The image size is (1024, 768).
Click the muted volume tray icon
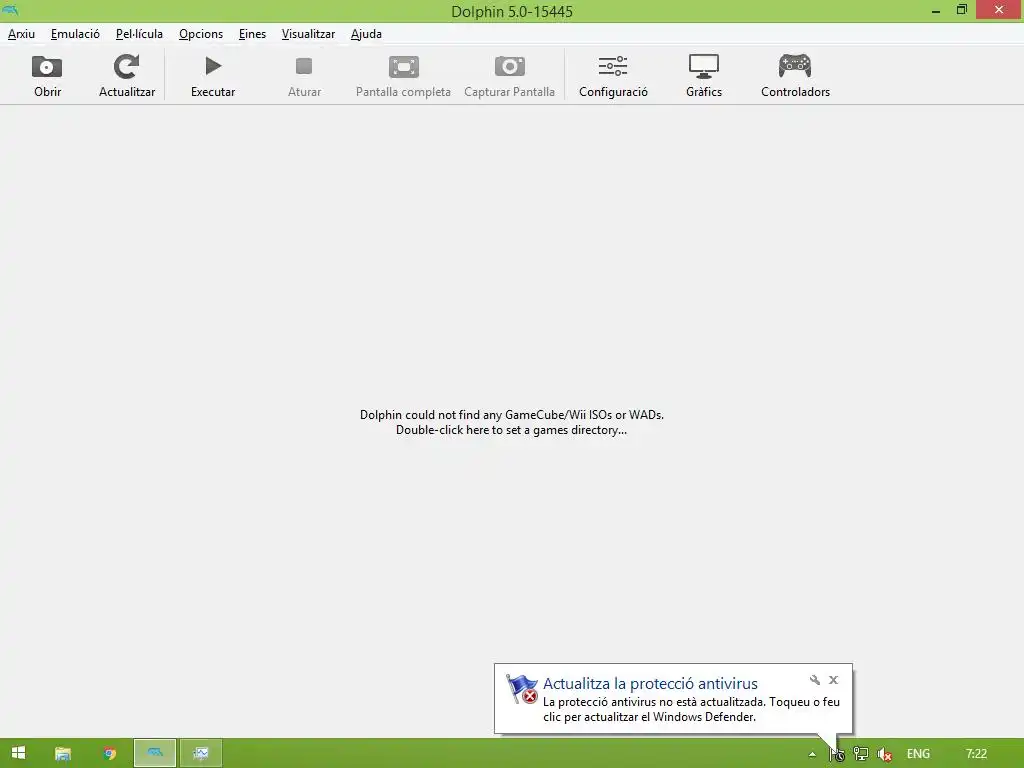click(x=885, y=754)
